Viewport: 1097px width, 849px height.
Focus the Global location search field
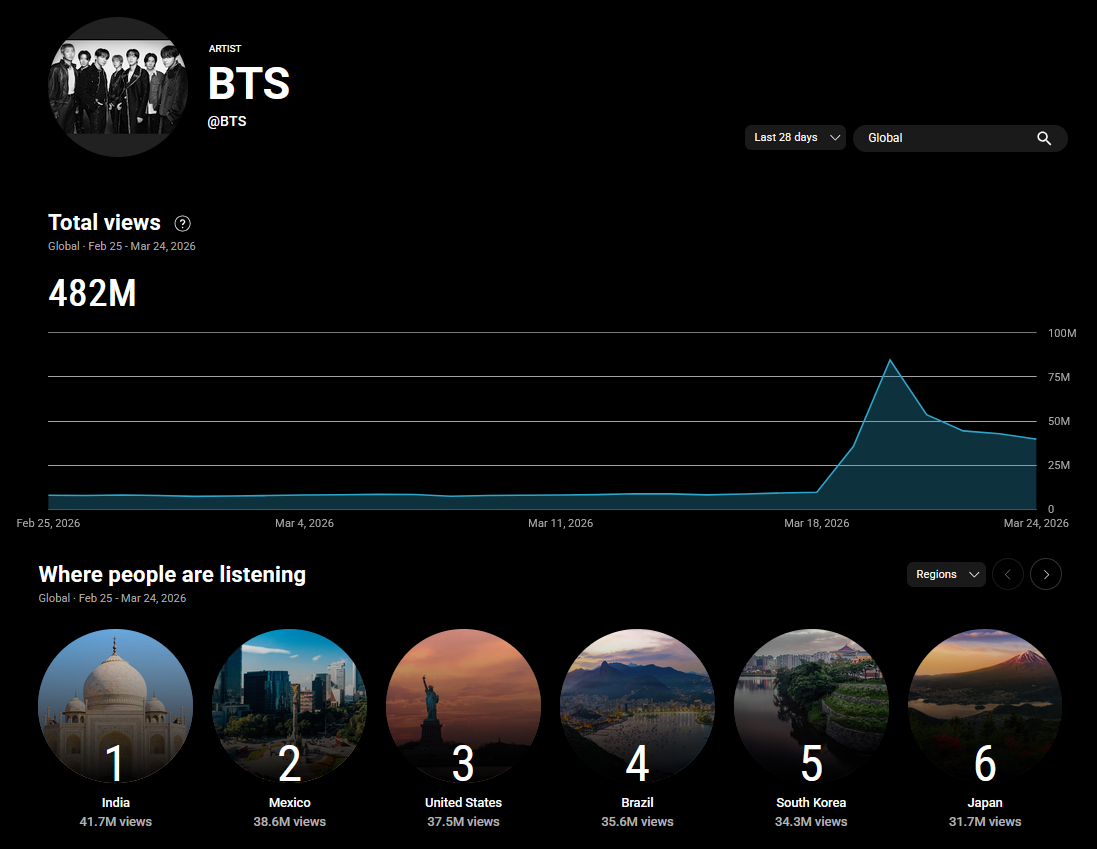[x=960, y=138]
